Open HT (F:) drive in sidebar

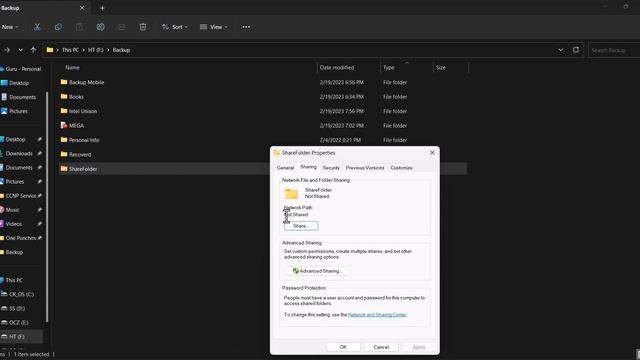(17, 337)
